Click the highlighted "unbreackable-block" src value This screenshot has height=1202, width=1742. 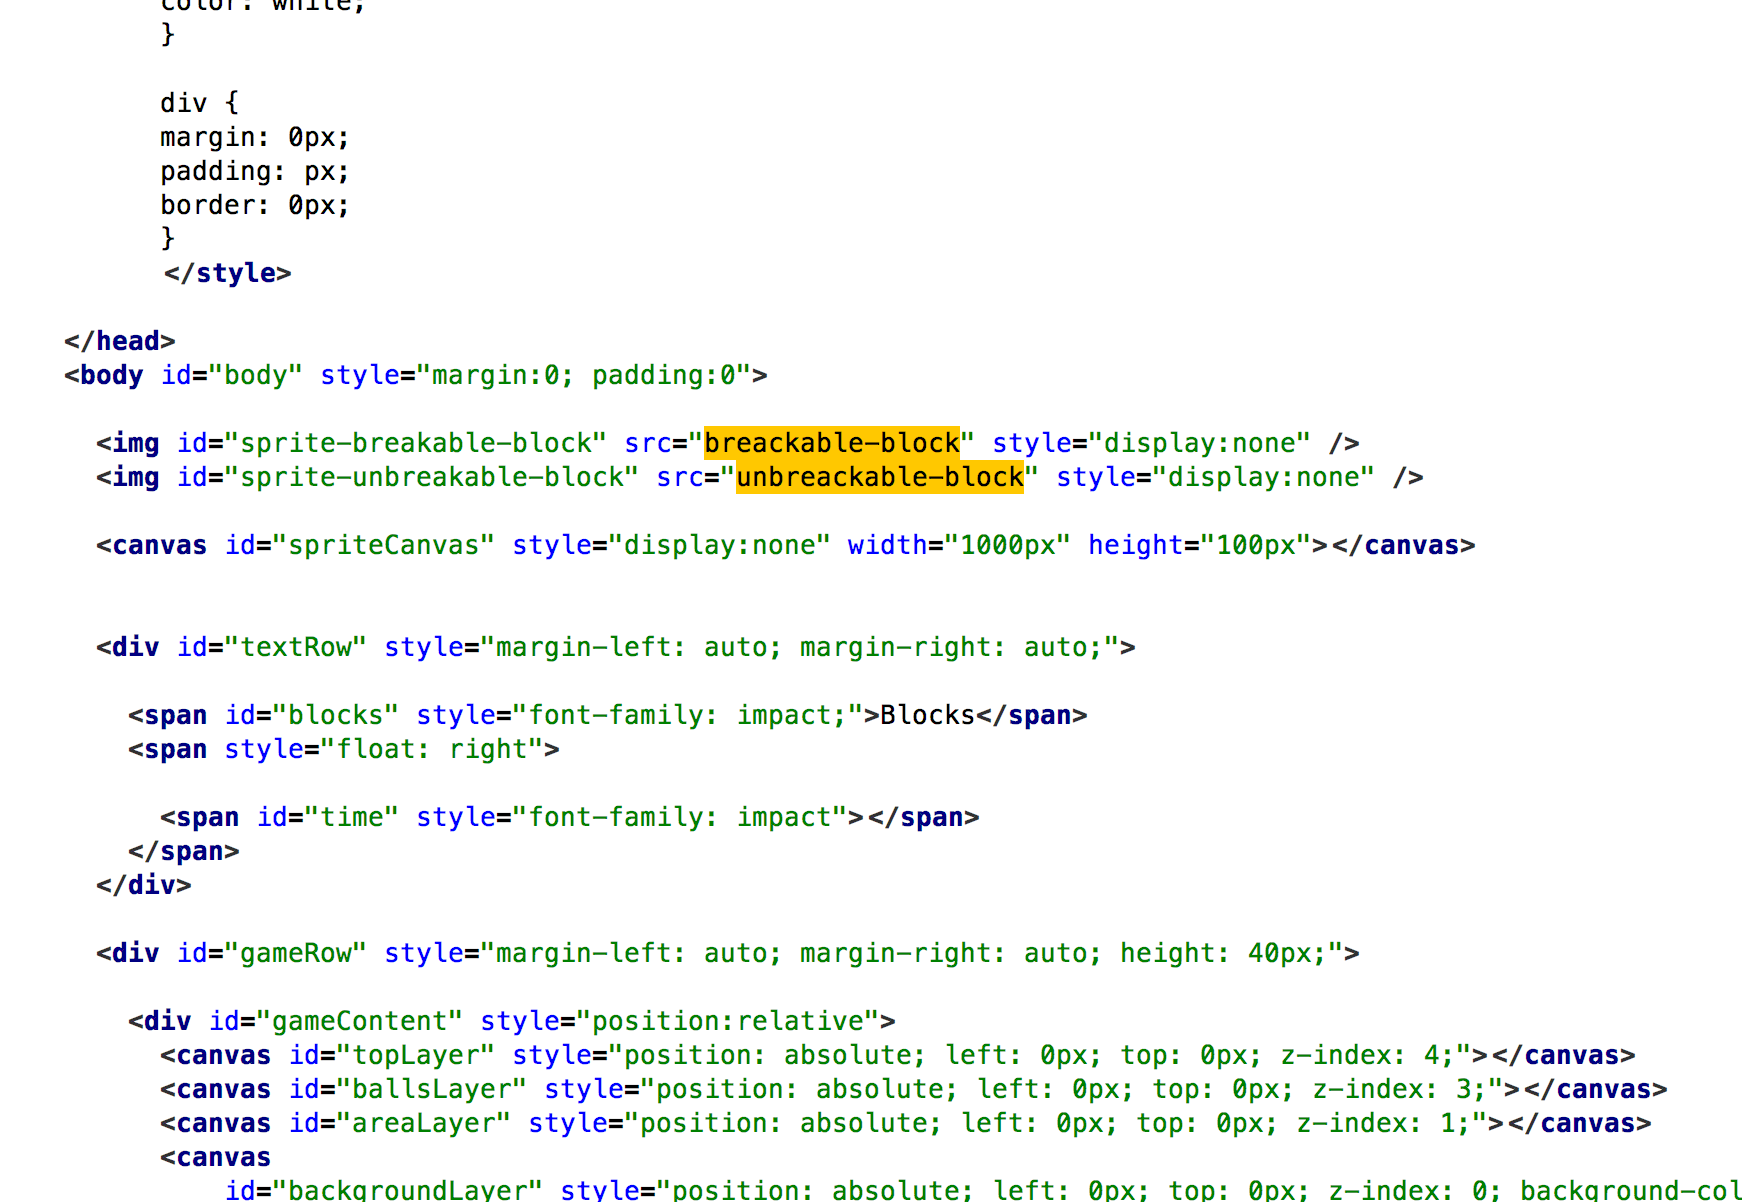click(880, 477)
